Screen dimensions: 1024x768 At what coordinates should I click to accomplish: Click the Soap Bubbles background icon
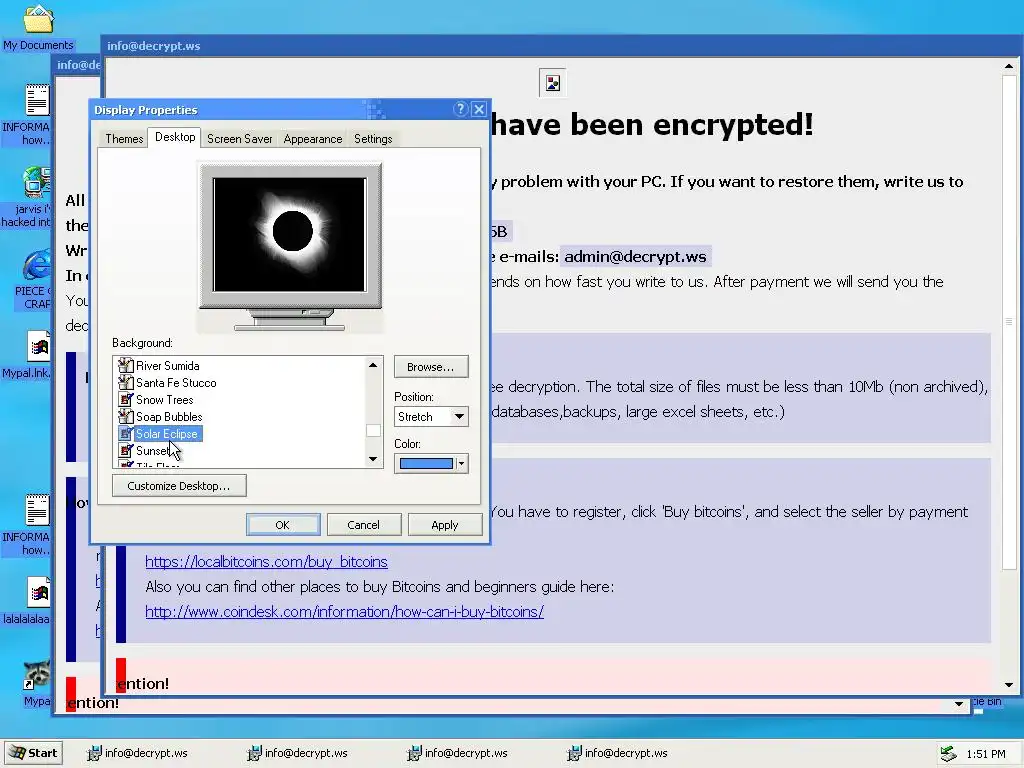[125, 417]
